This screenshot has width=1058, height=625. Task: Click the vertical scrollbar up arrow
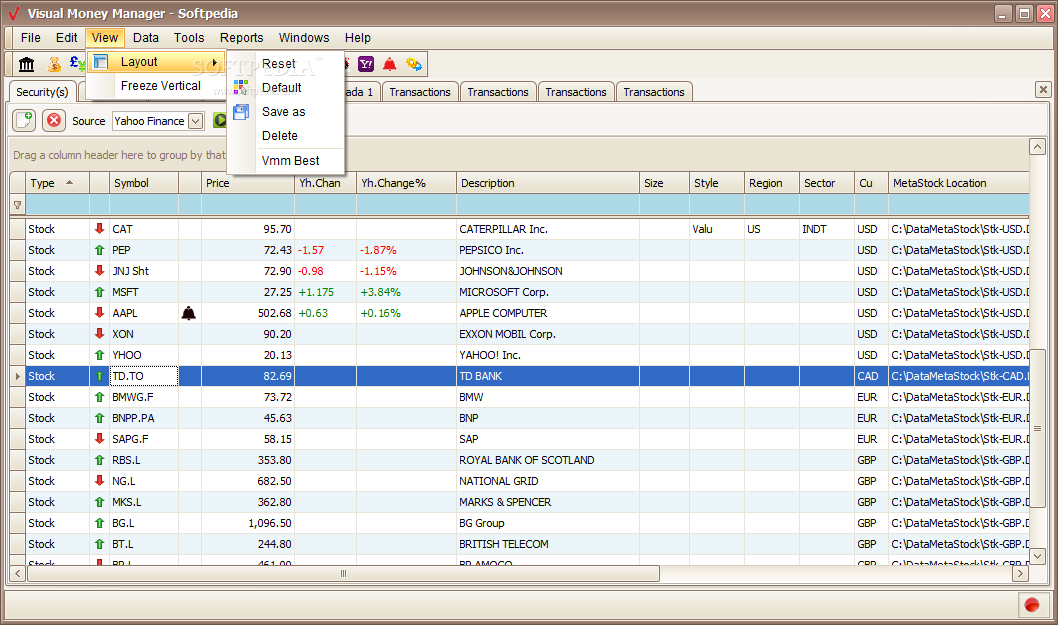click(x=1037, y=146)
